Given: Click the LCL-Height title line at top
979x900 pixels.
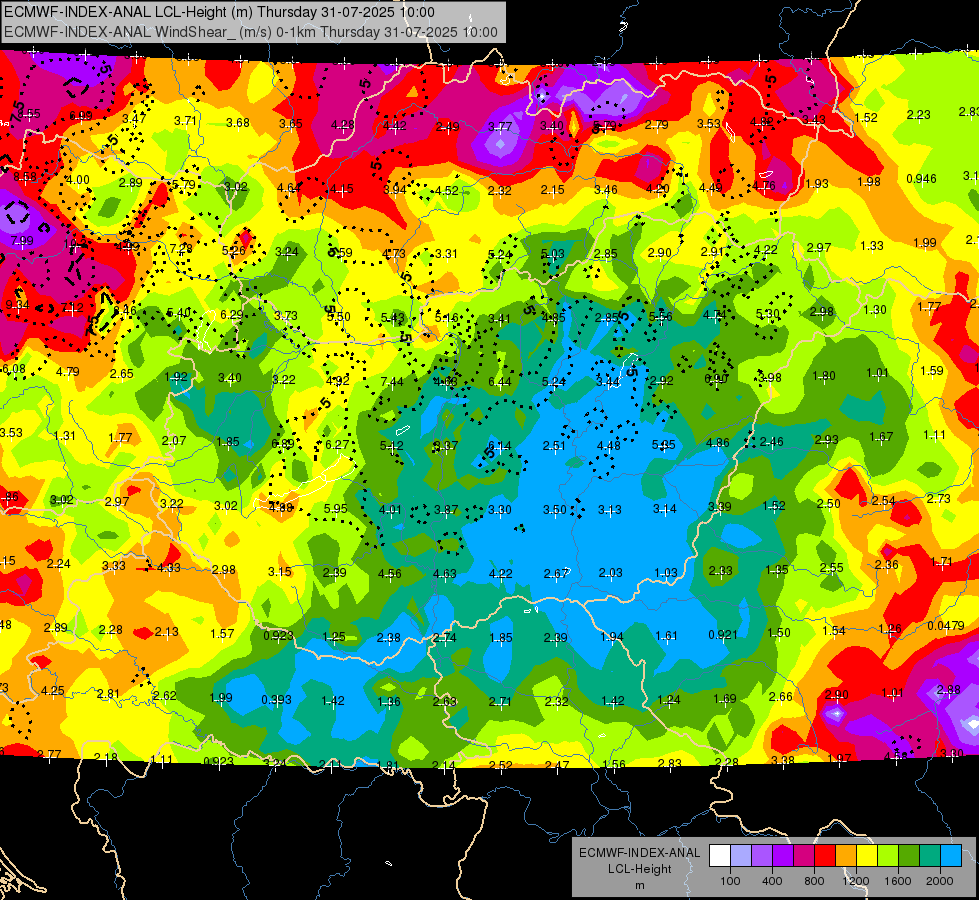Looking at the screenshot, I should point(219,12).
